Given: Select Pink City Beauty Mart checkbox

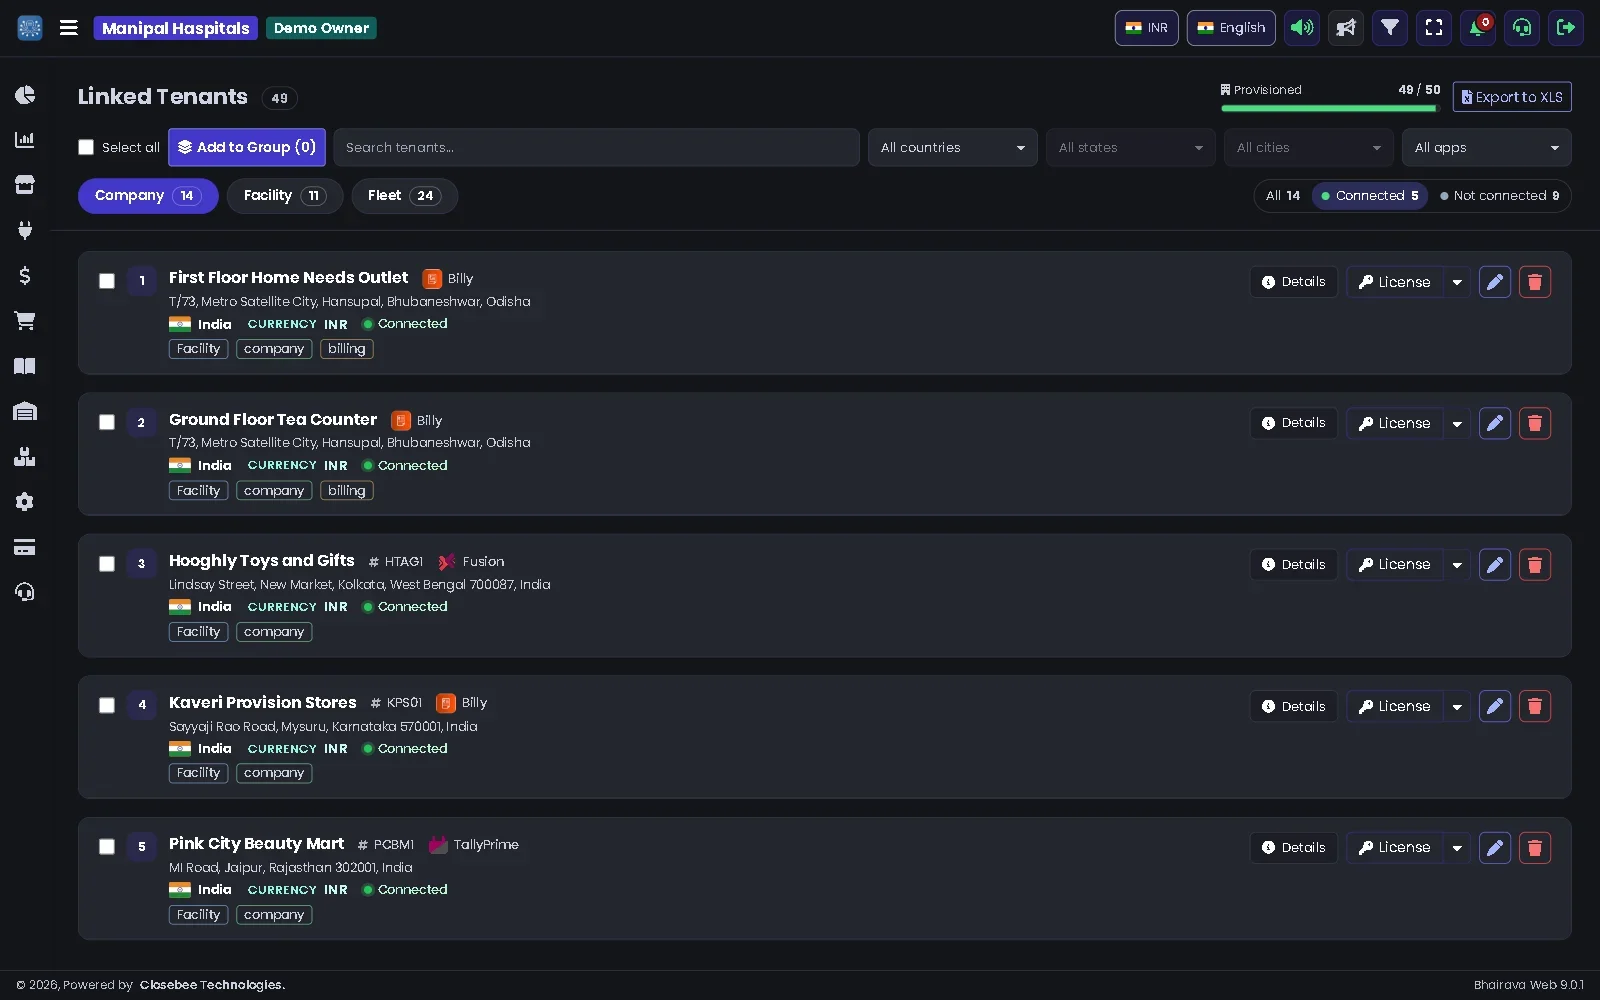Looking at the screenshot, I should [107, 847].
